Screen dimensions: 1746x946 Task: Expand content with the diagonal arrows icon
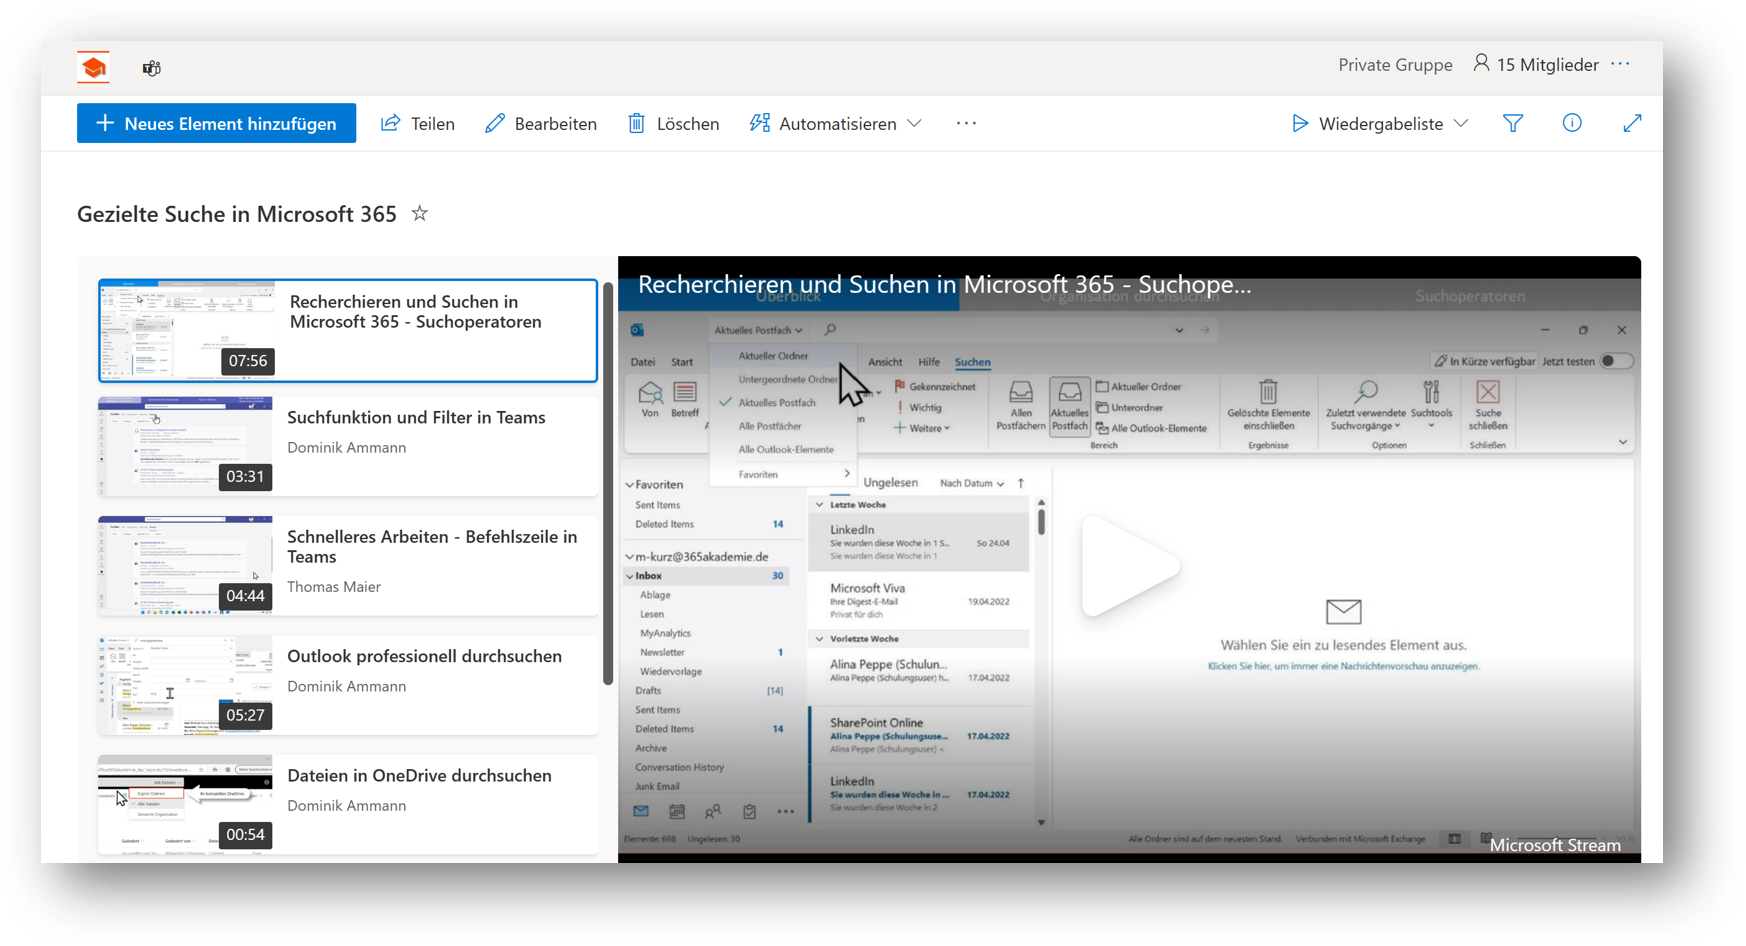(x=1632, y=123)
